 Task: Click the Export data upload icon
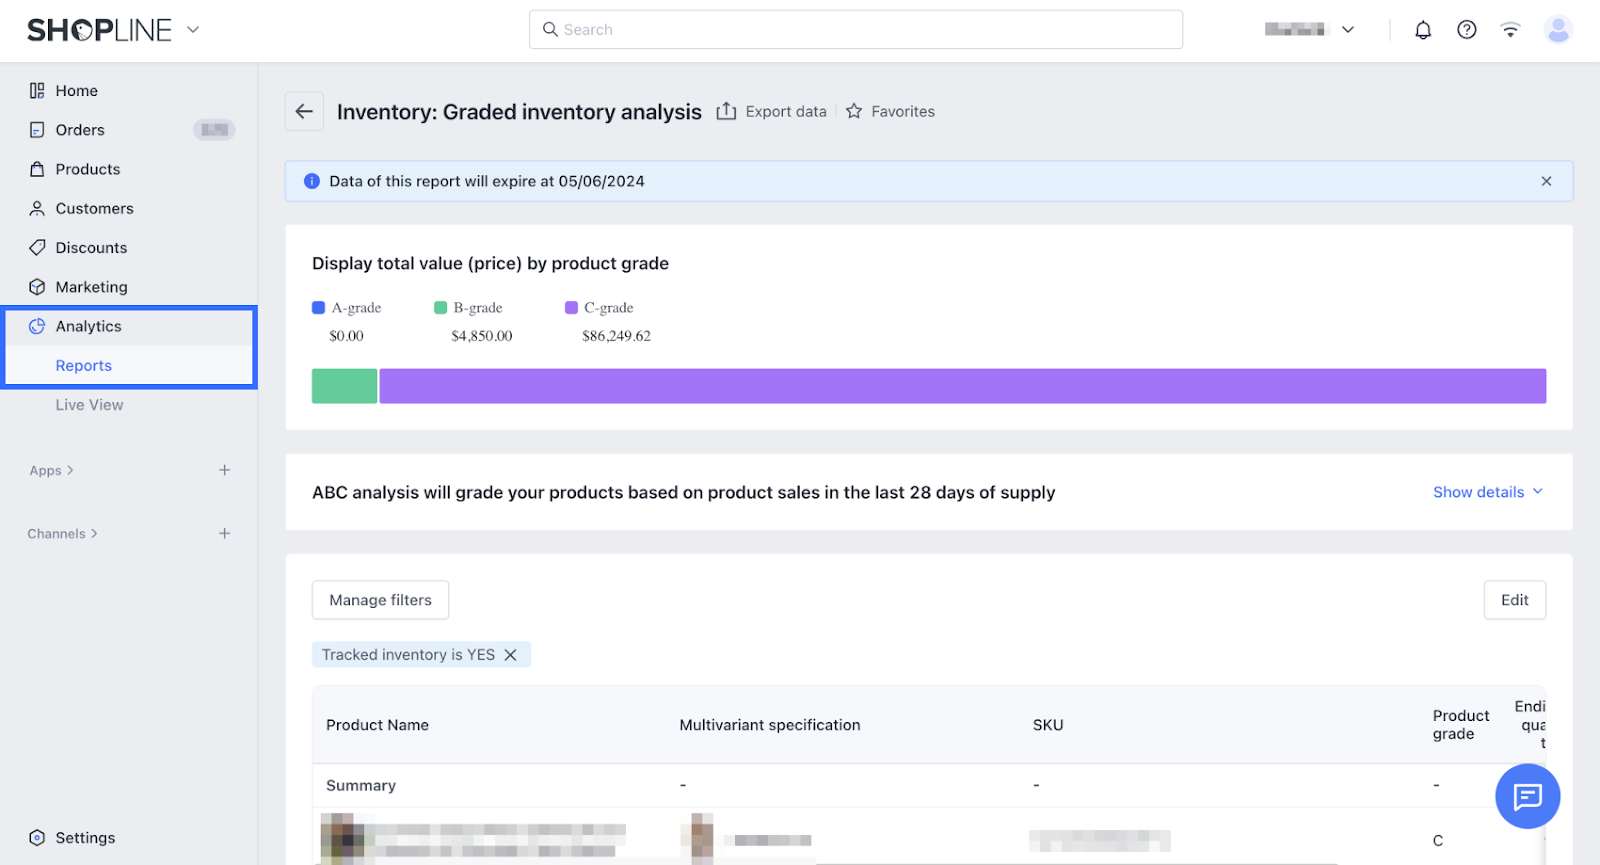[726, 111]
